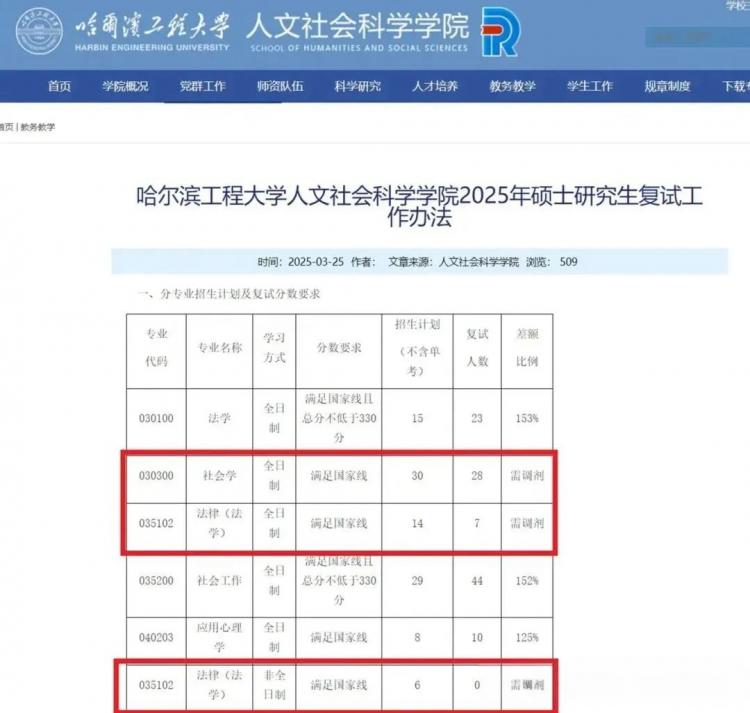This screenshot has width=750, height=713.
Task: Click the 社会学 row's retest count 28
Action: point(477,476)
